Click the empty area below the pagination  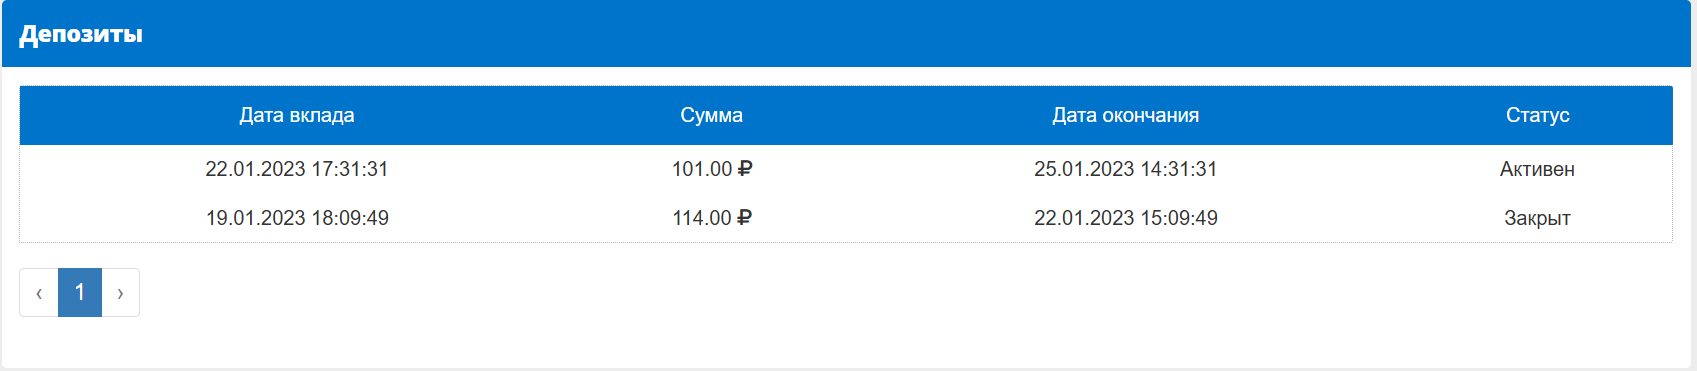point(846,343)
